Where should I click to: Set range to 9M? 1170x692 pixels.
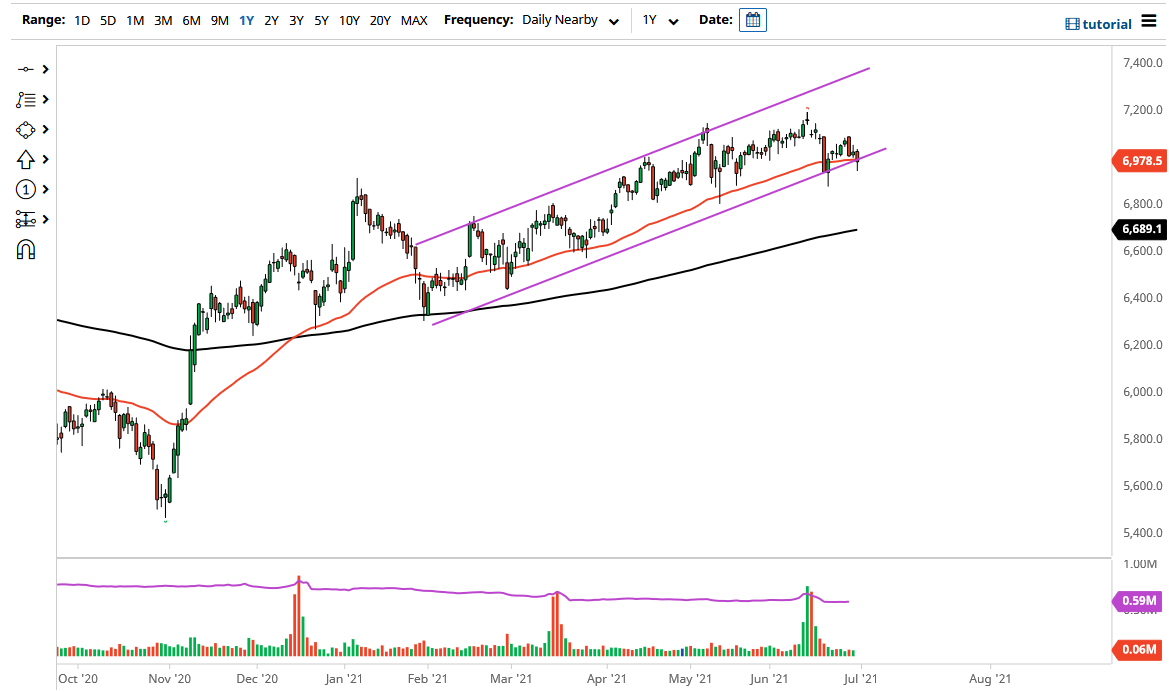point(219,20)
